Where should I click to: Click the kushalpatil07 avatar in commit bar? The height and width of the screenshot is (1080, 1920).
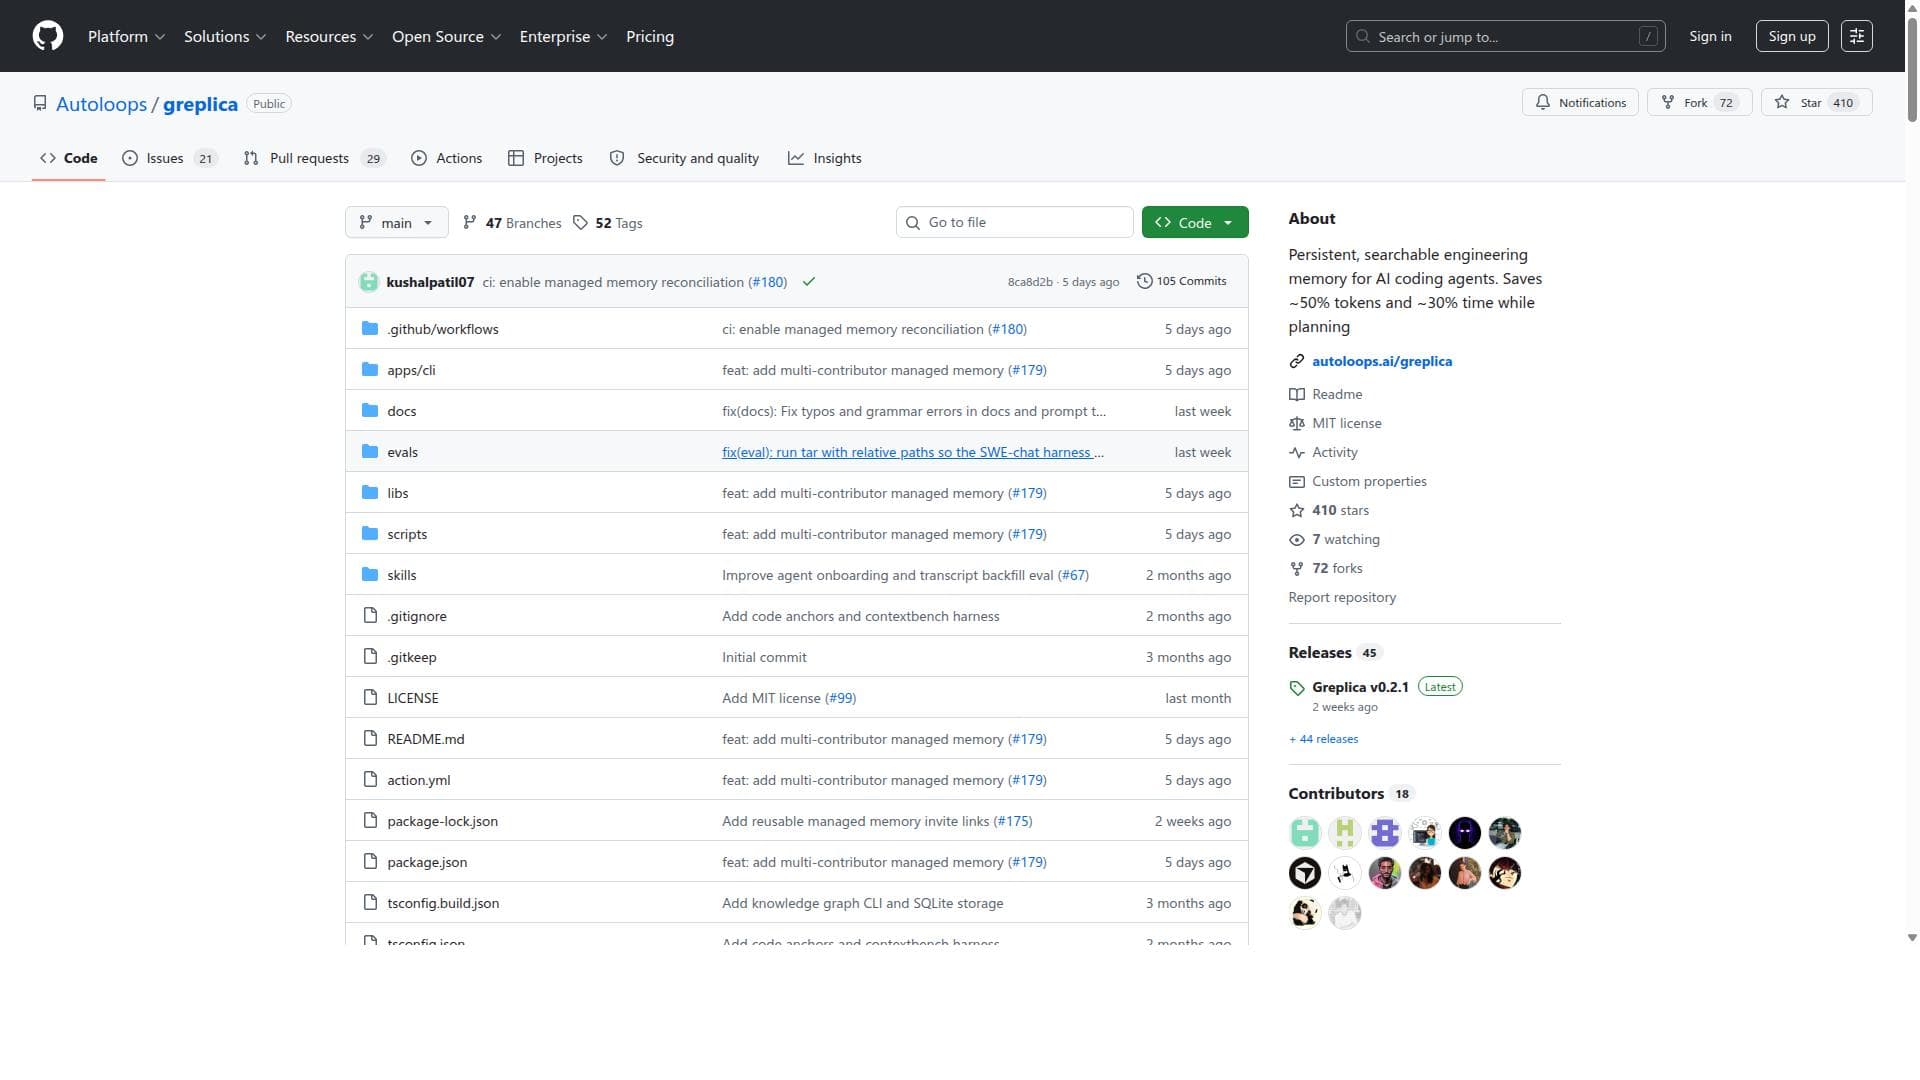[369, 282]
